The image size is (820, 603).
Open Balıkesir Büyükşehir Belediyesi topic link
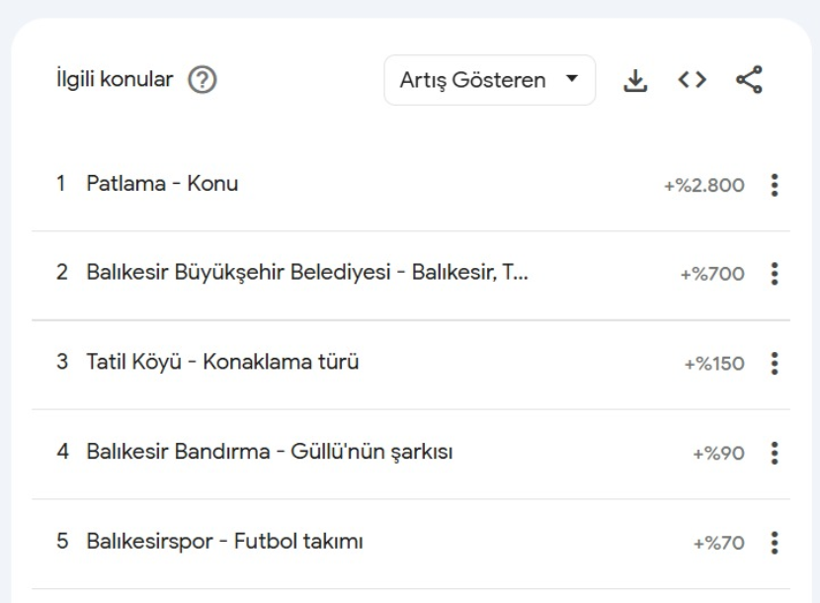[x=307, y=273]
